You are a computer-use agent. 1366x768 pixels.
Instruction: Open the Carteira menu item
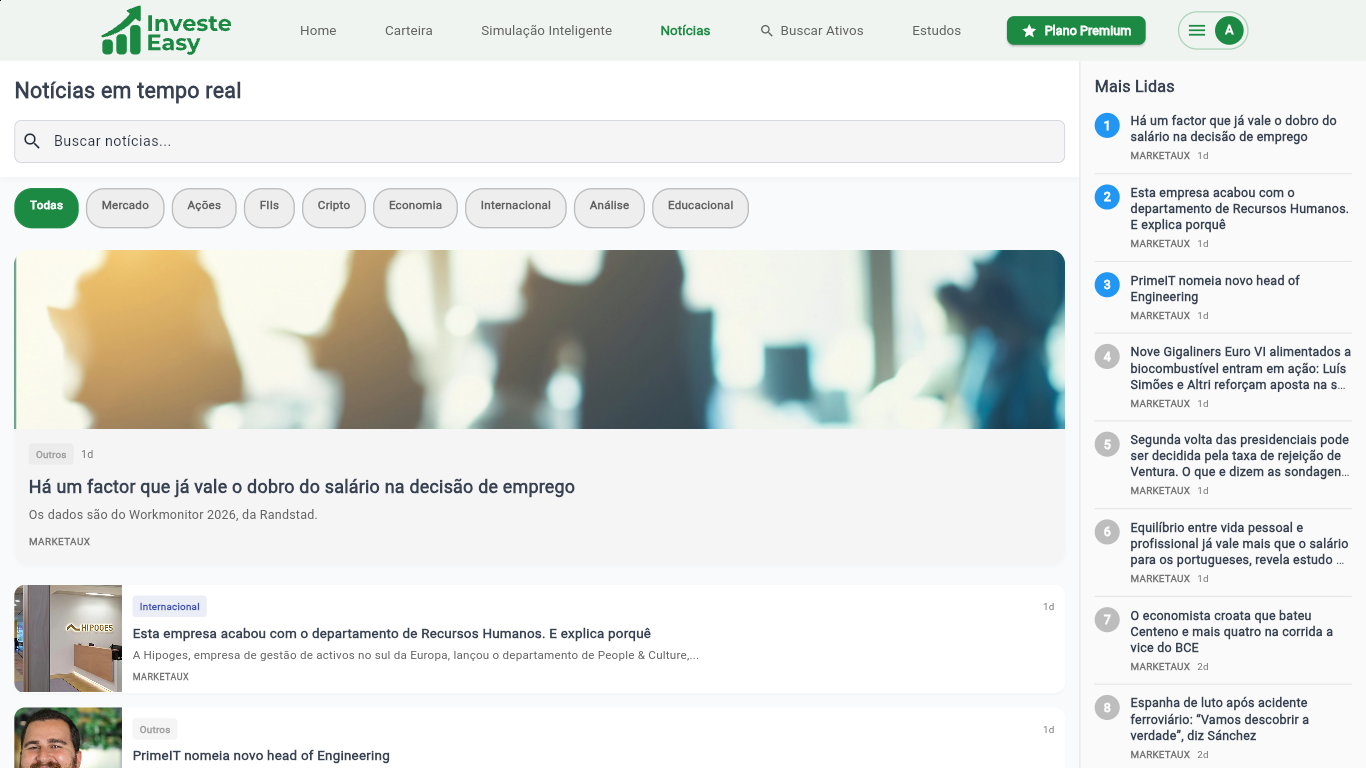tap(409, 31)
